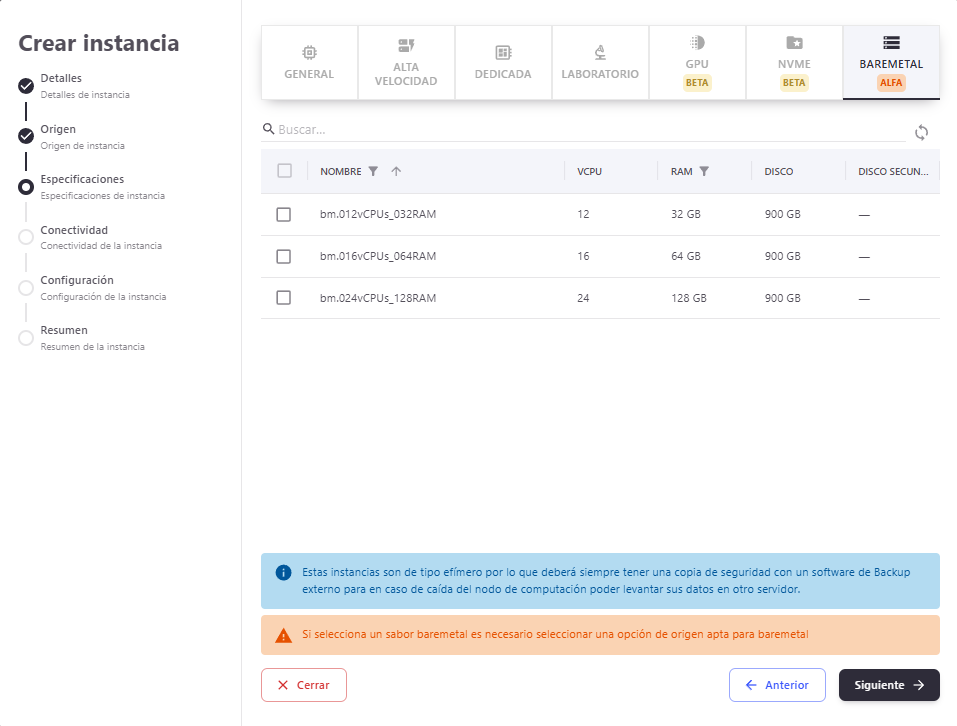Select the NVME beta tab

(x=794, y=63)
